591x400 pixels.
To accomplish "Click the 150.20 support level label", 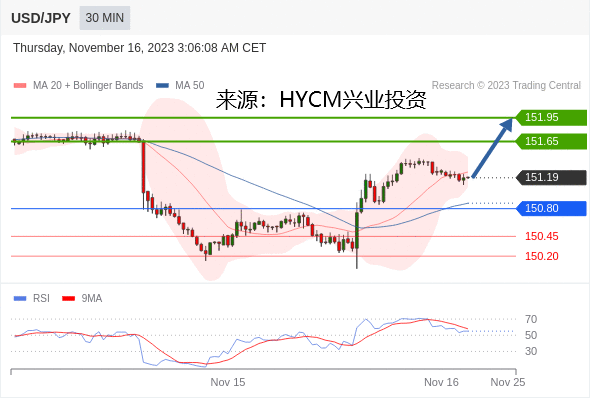I will point(542,256).
